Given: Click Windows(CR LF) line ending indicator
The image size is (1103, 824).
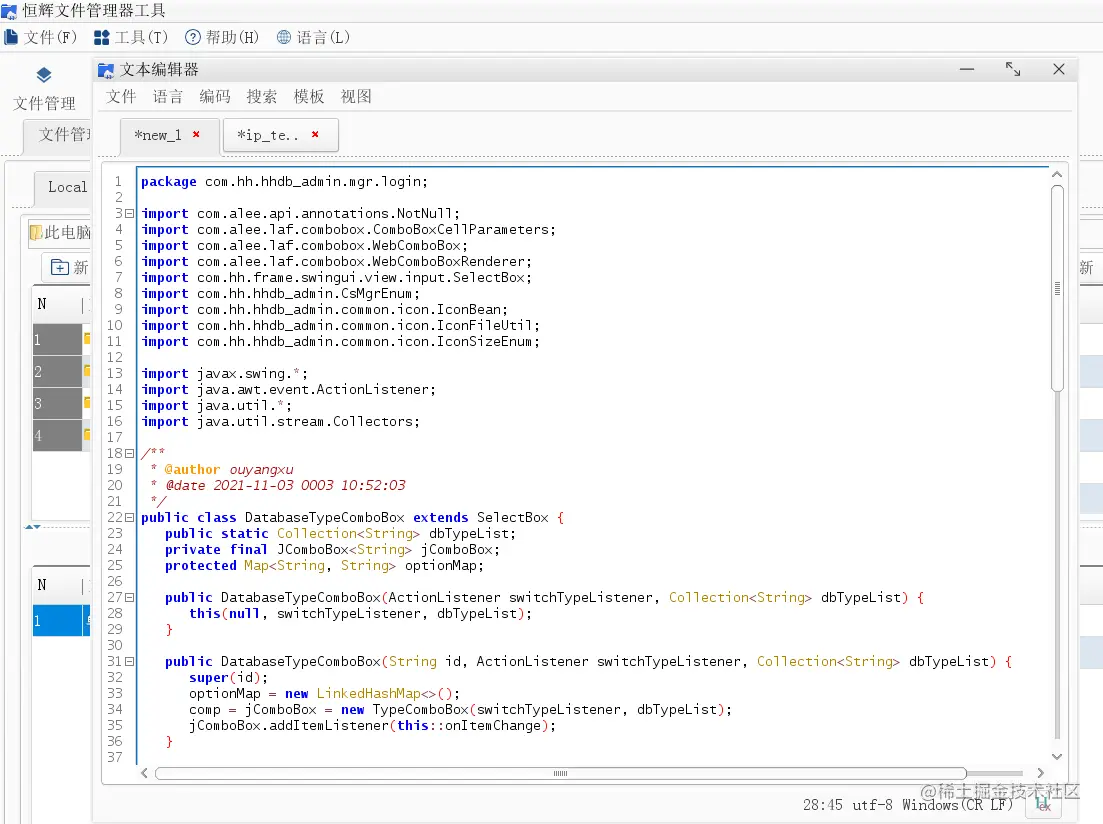Looking at the screenshot, I should click(x=957, y=805).
